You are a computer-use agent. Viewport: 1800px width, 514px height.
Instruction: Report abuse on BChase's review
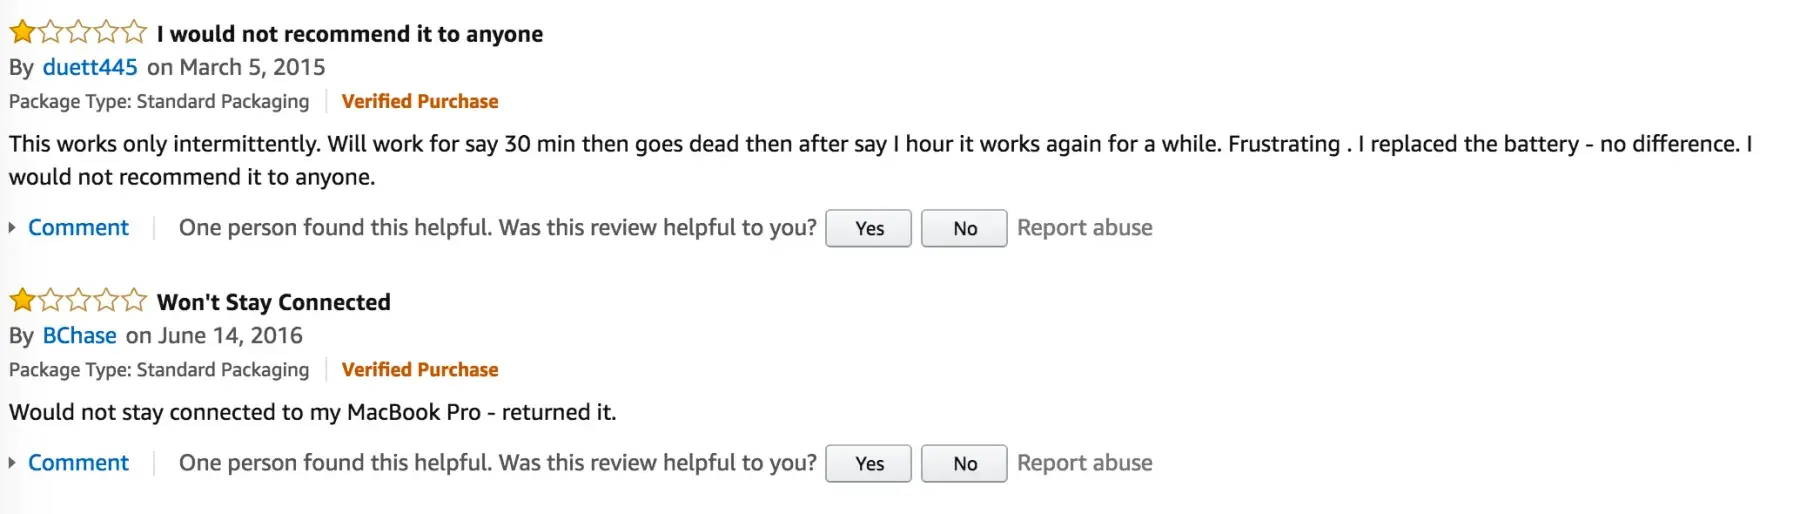(x=1084, y=463)
